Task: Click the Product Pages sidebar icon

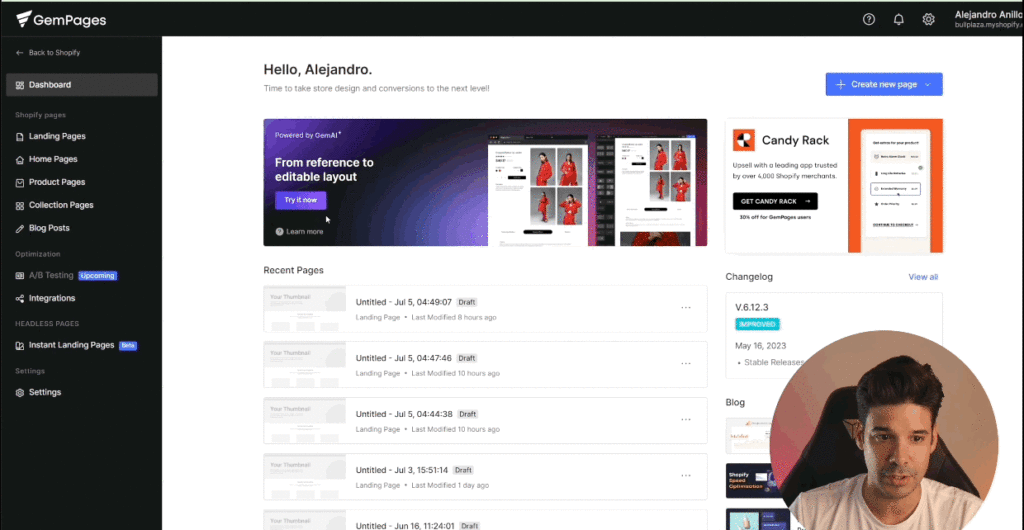Action: (x=20, y=182)
